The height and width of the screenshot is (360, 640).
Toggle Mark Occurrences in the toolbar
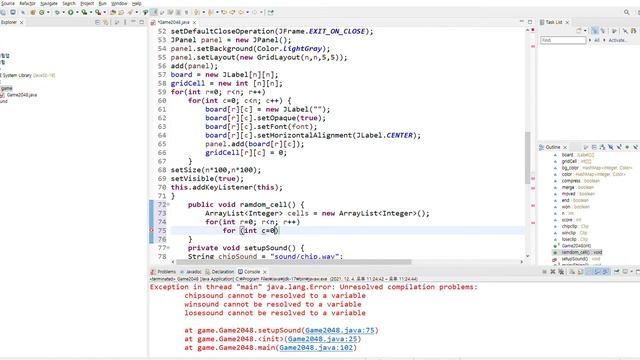tap(154, 12)
